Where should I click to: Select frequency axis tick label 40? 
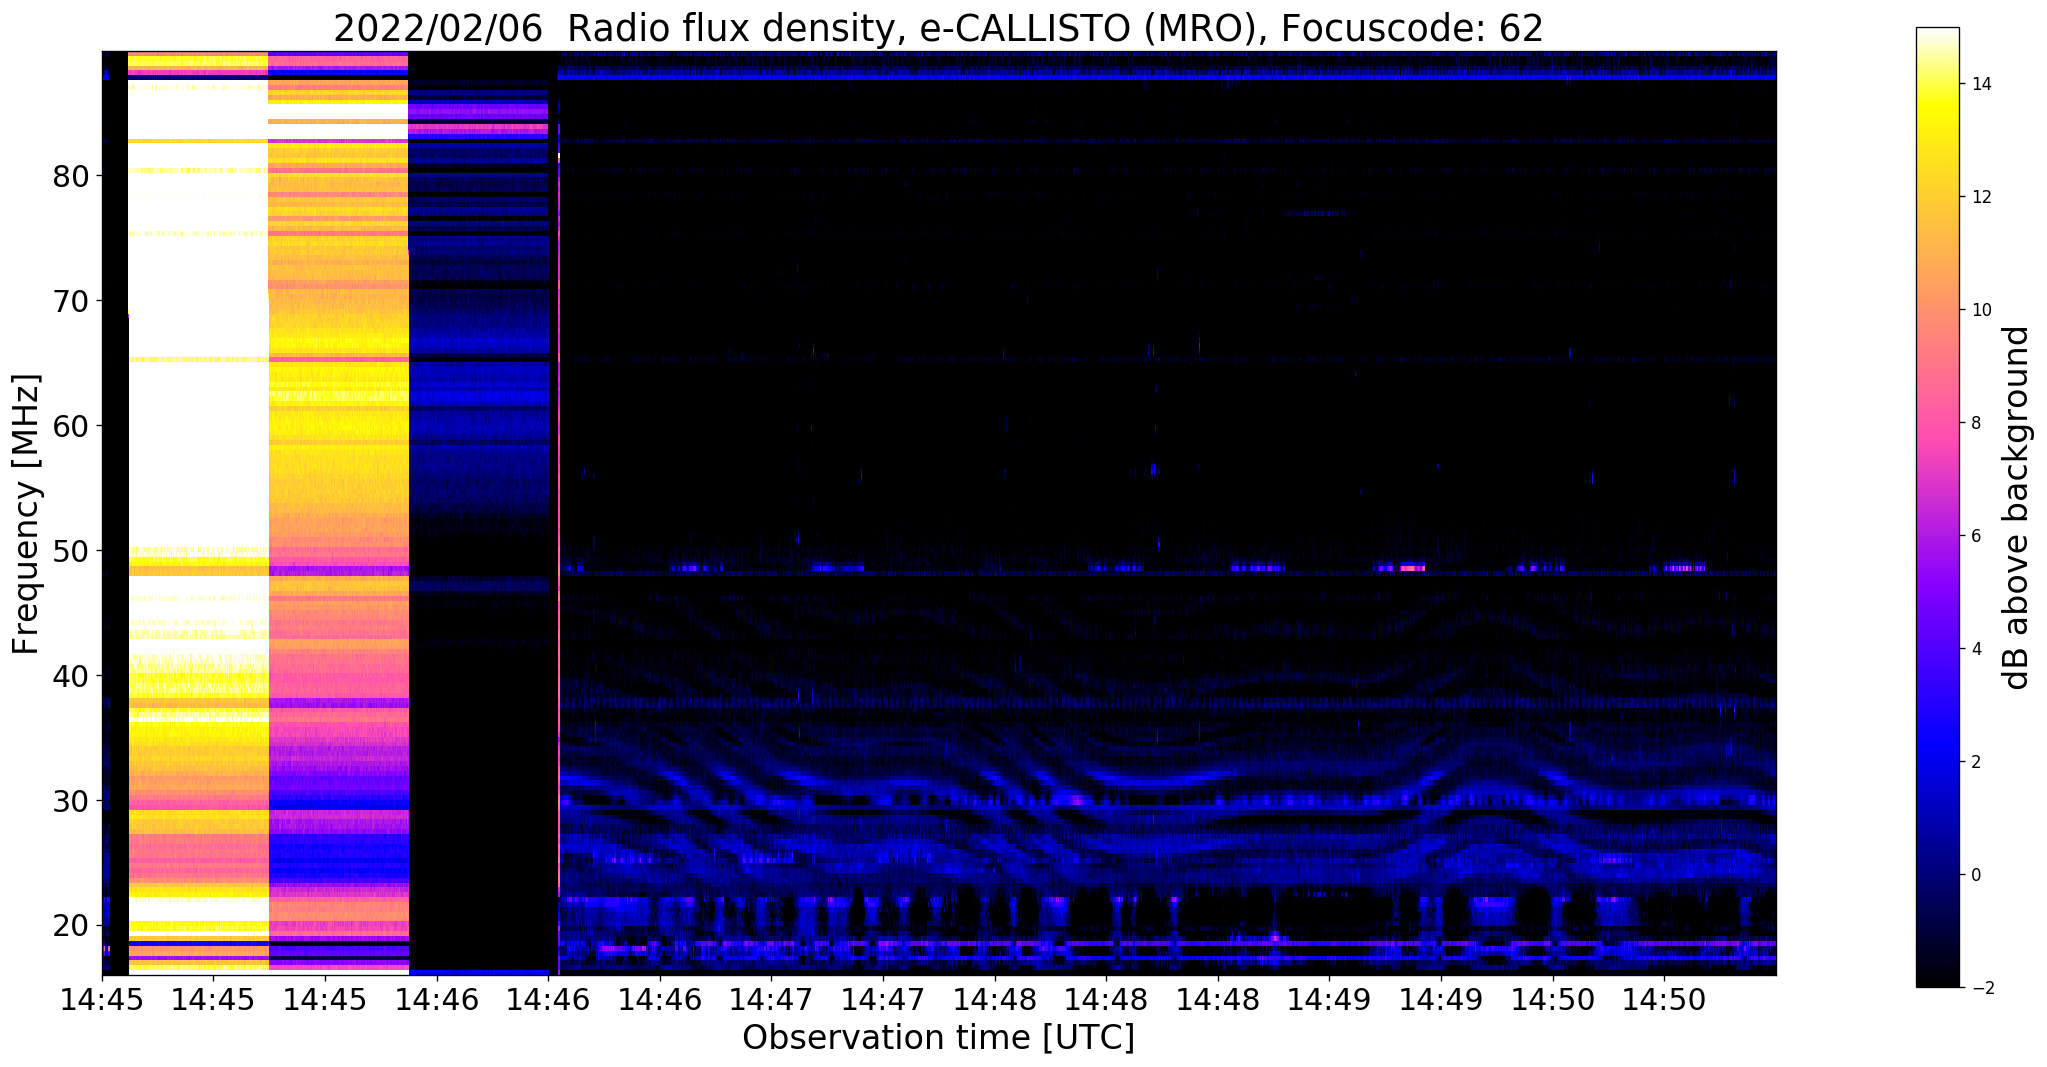pyautogui.click(x=71, y=676)
